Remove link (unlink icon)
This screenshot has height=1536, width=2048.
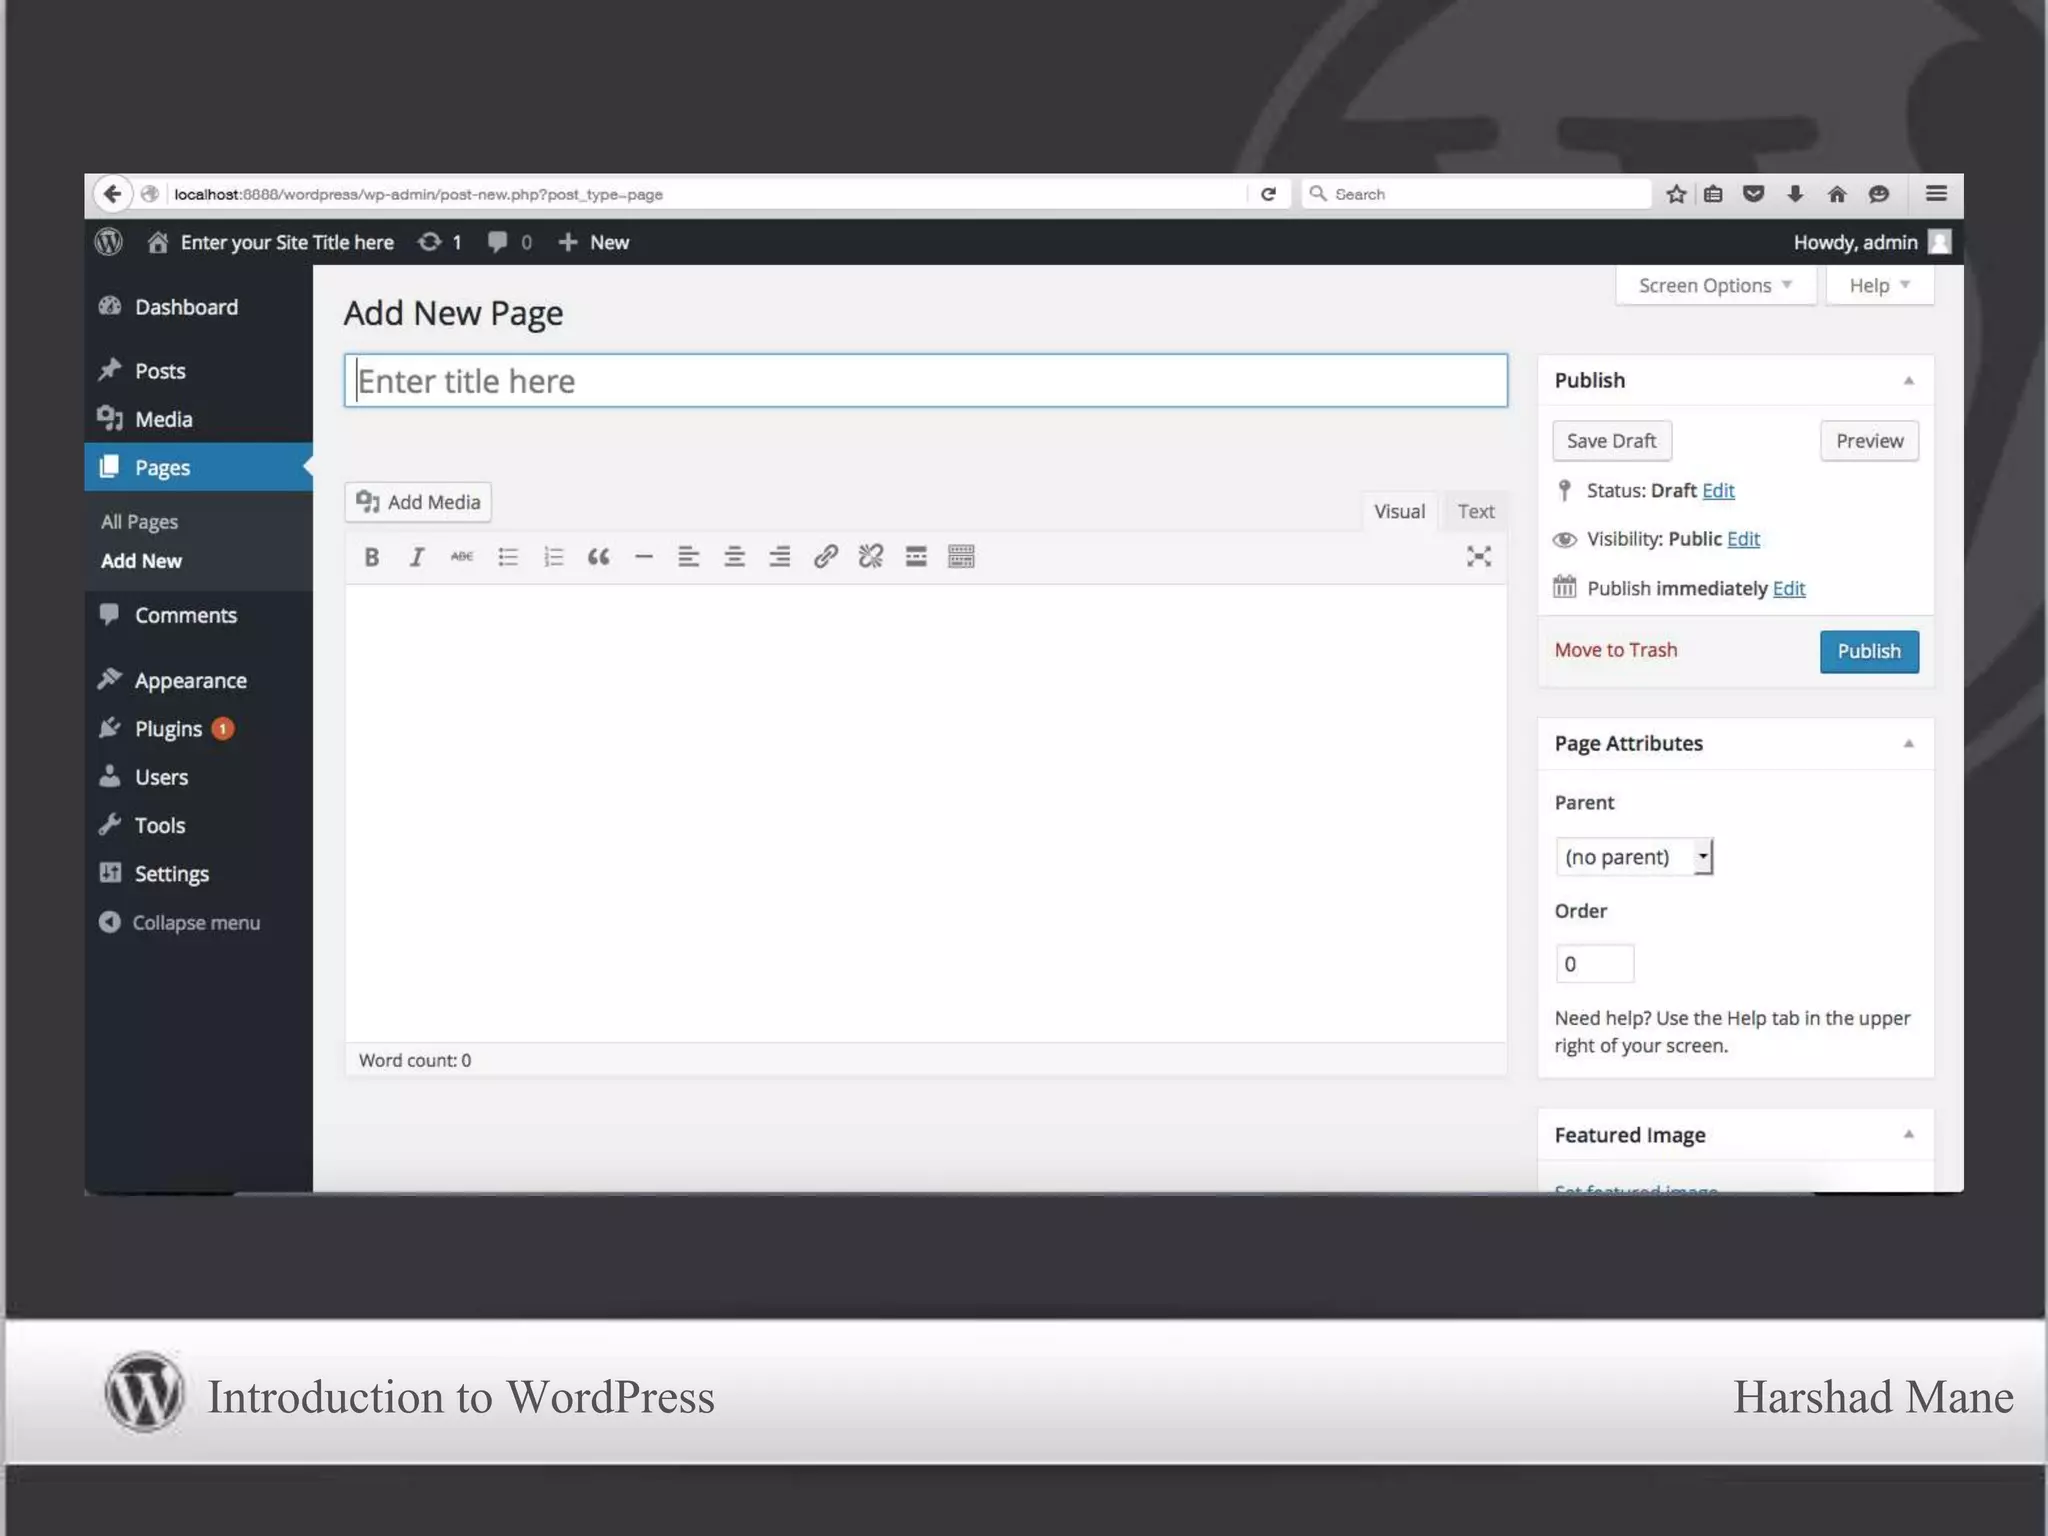[870, 557]
